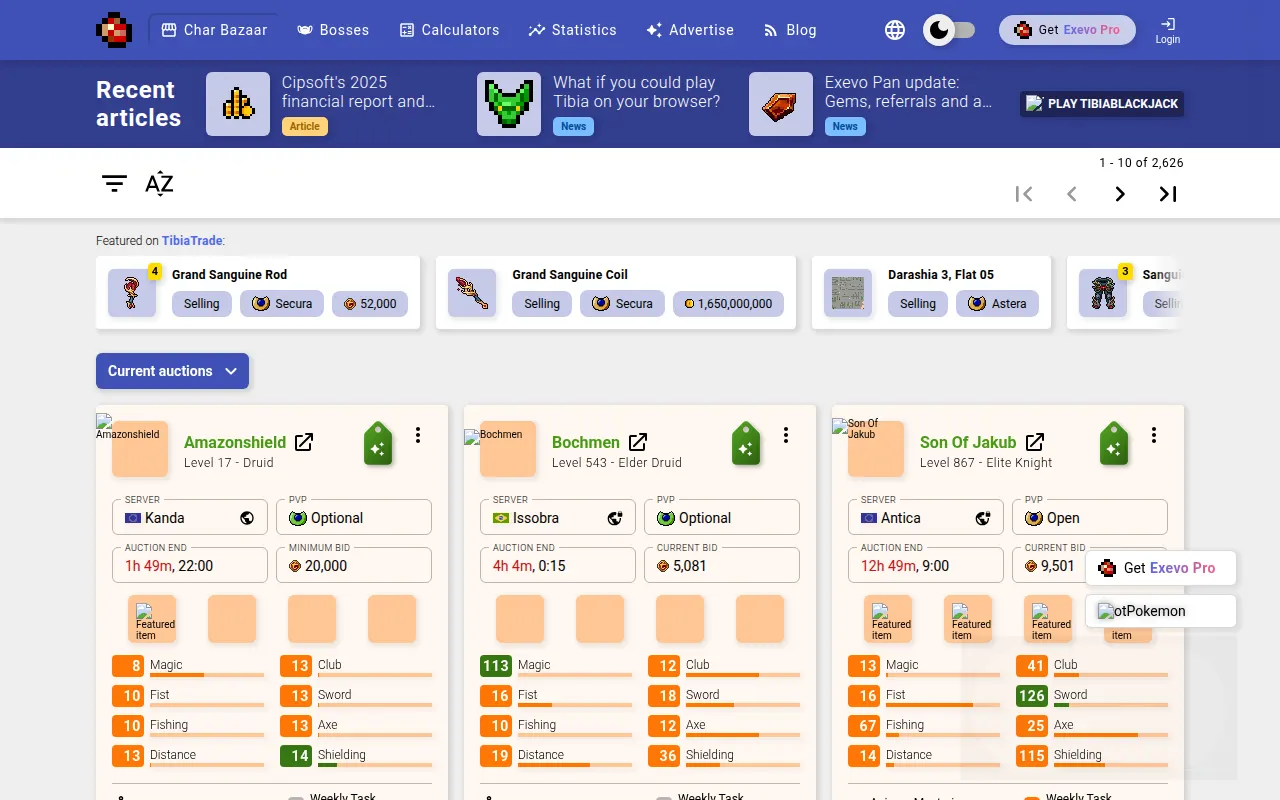Open the Advertise page
Image resolution: width=1280 pixels, height=800 pixels.
pyautogui.click(x=690, y=30)
